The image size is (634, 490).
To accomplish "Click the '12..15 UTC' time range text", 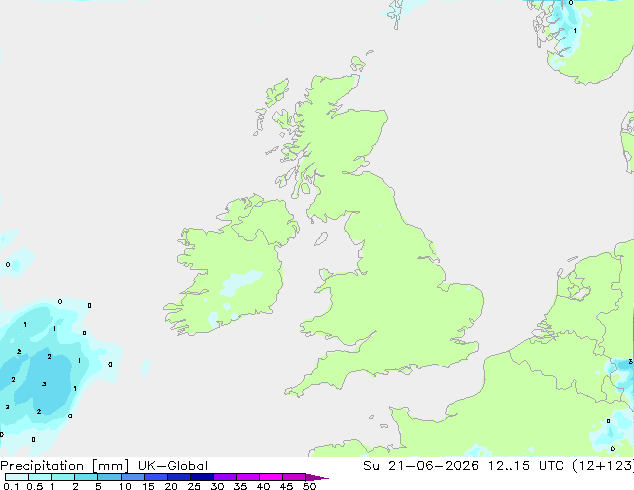I will (x=526, y=466).
